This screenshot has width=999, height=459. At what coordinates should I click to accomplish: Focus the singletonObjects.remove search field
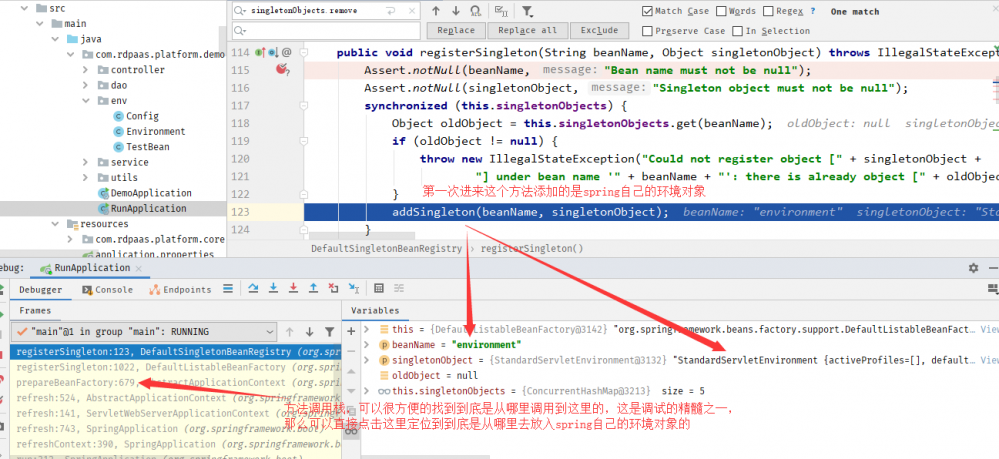pos(326,11)
